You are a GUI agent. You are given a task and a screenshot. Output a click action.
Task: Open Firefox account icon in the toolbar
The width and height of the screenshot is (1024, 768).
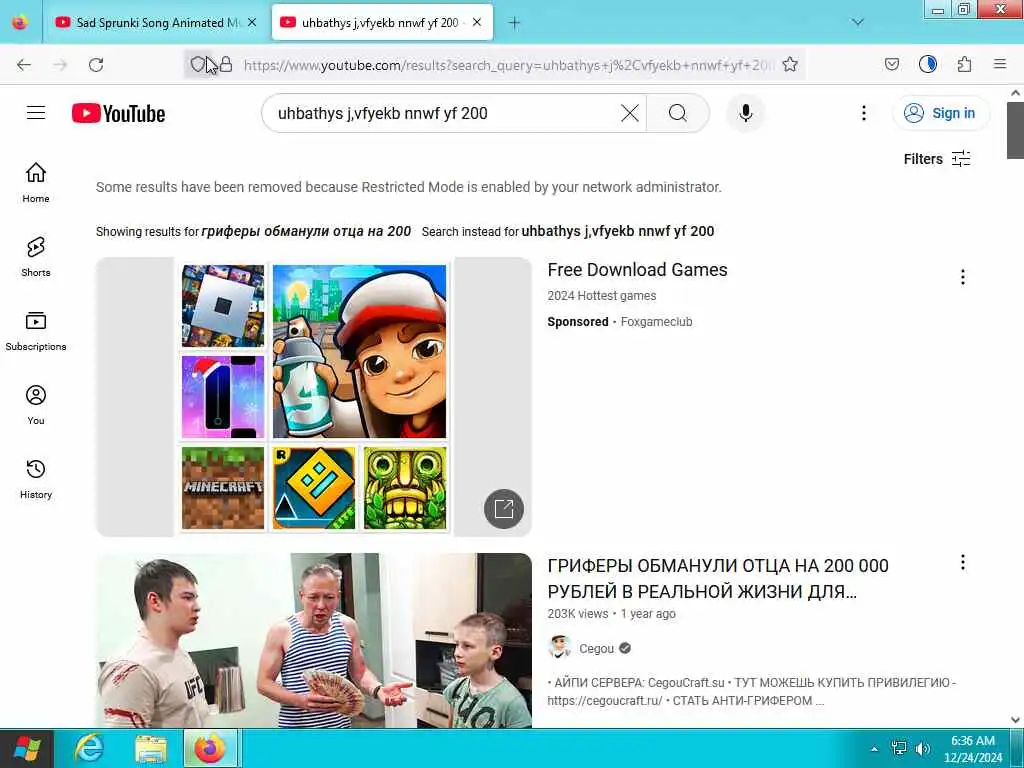click(927, 64)
